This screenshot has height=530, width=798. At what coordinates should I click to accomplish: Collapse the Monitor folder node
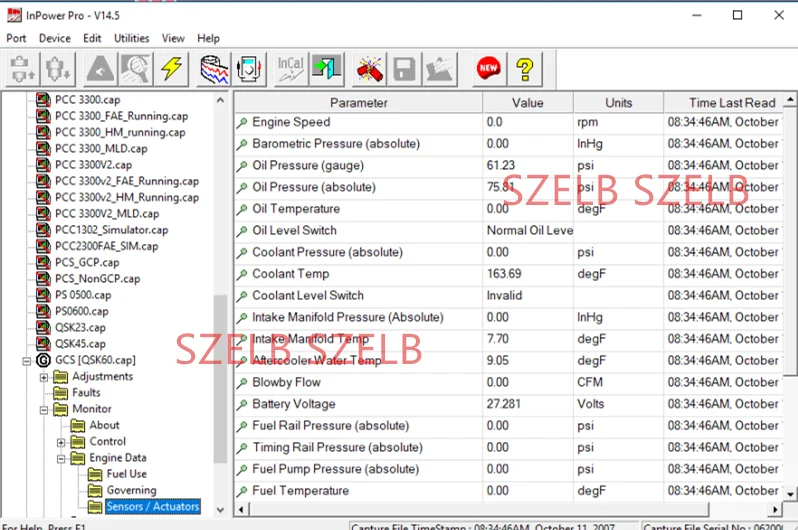coord(44,410)
